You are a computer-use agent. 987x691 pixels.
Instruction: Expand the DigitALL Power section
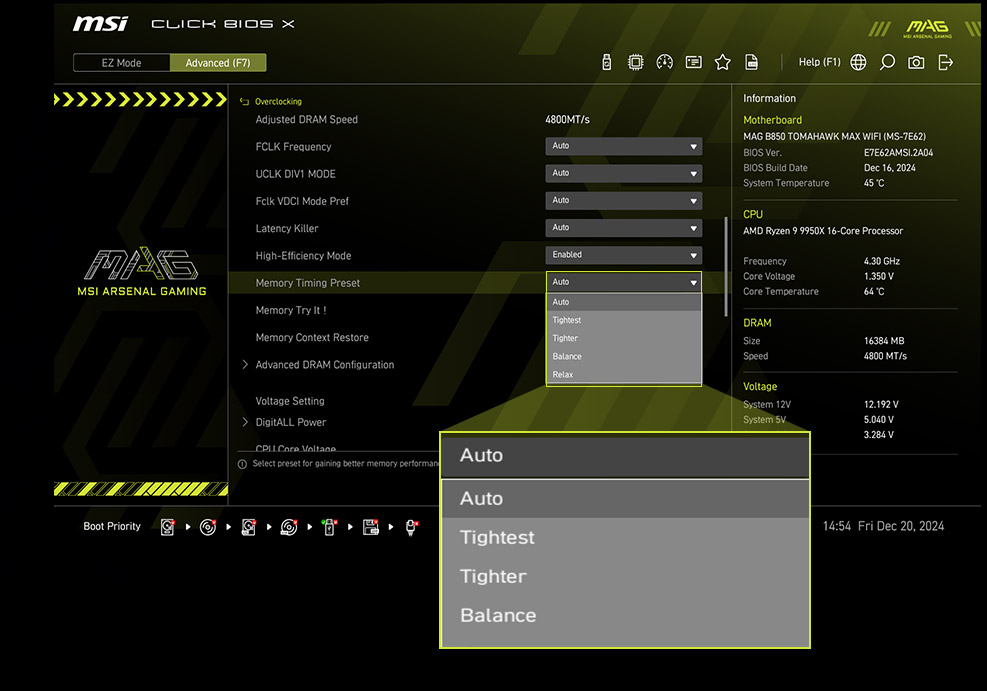point(291,422)
